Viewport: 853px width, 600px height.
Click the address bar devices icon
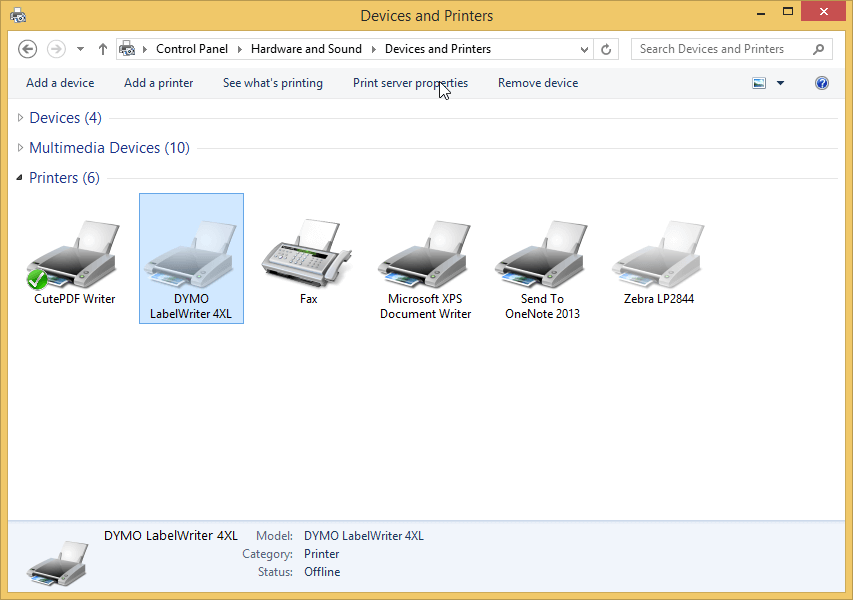point(127,49)
